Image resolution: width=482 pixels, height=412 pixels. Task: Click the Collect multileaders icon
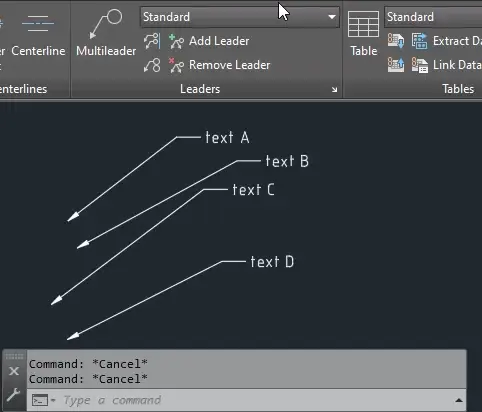click(152, 65)
